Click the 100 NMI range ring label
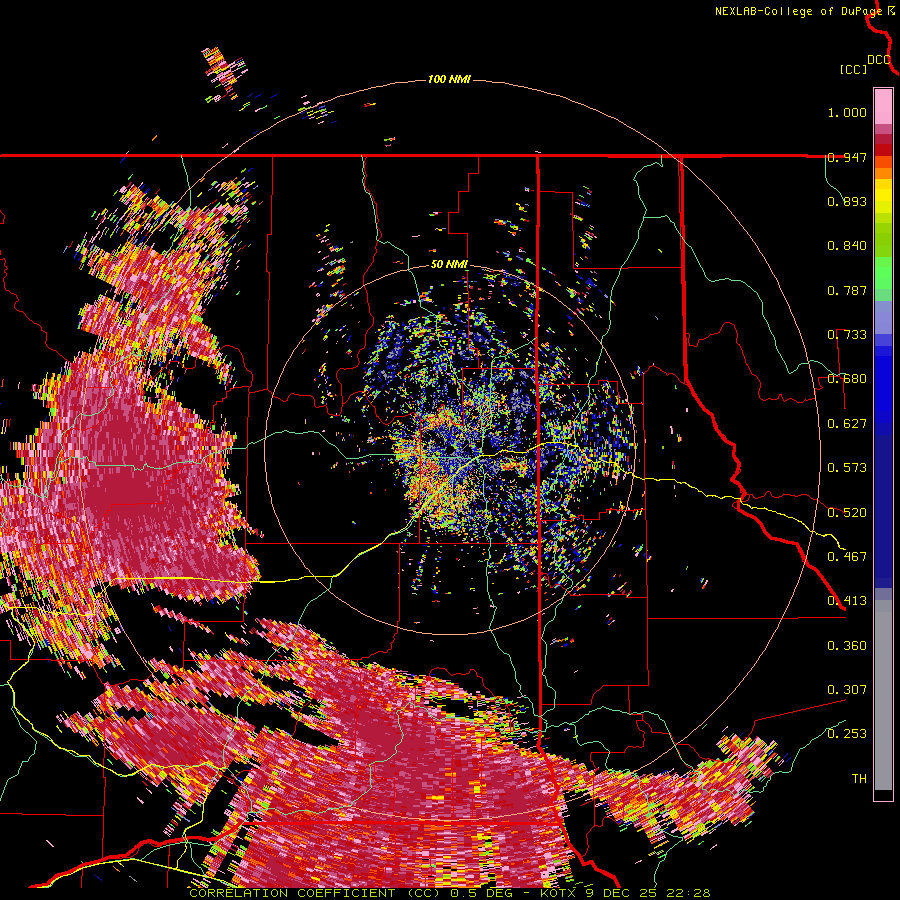 [449, 79]
